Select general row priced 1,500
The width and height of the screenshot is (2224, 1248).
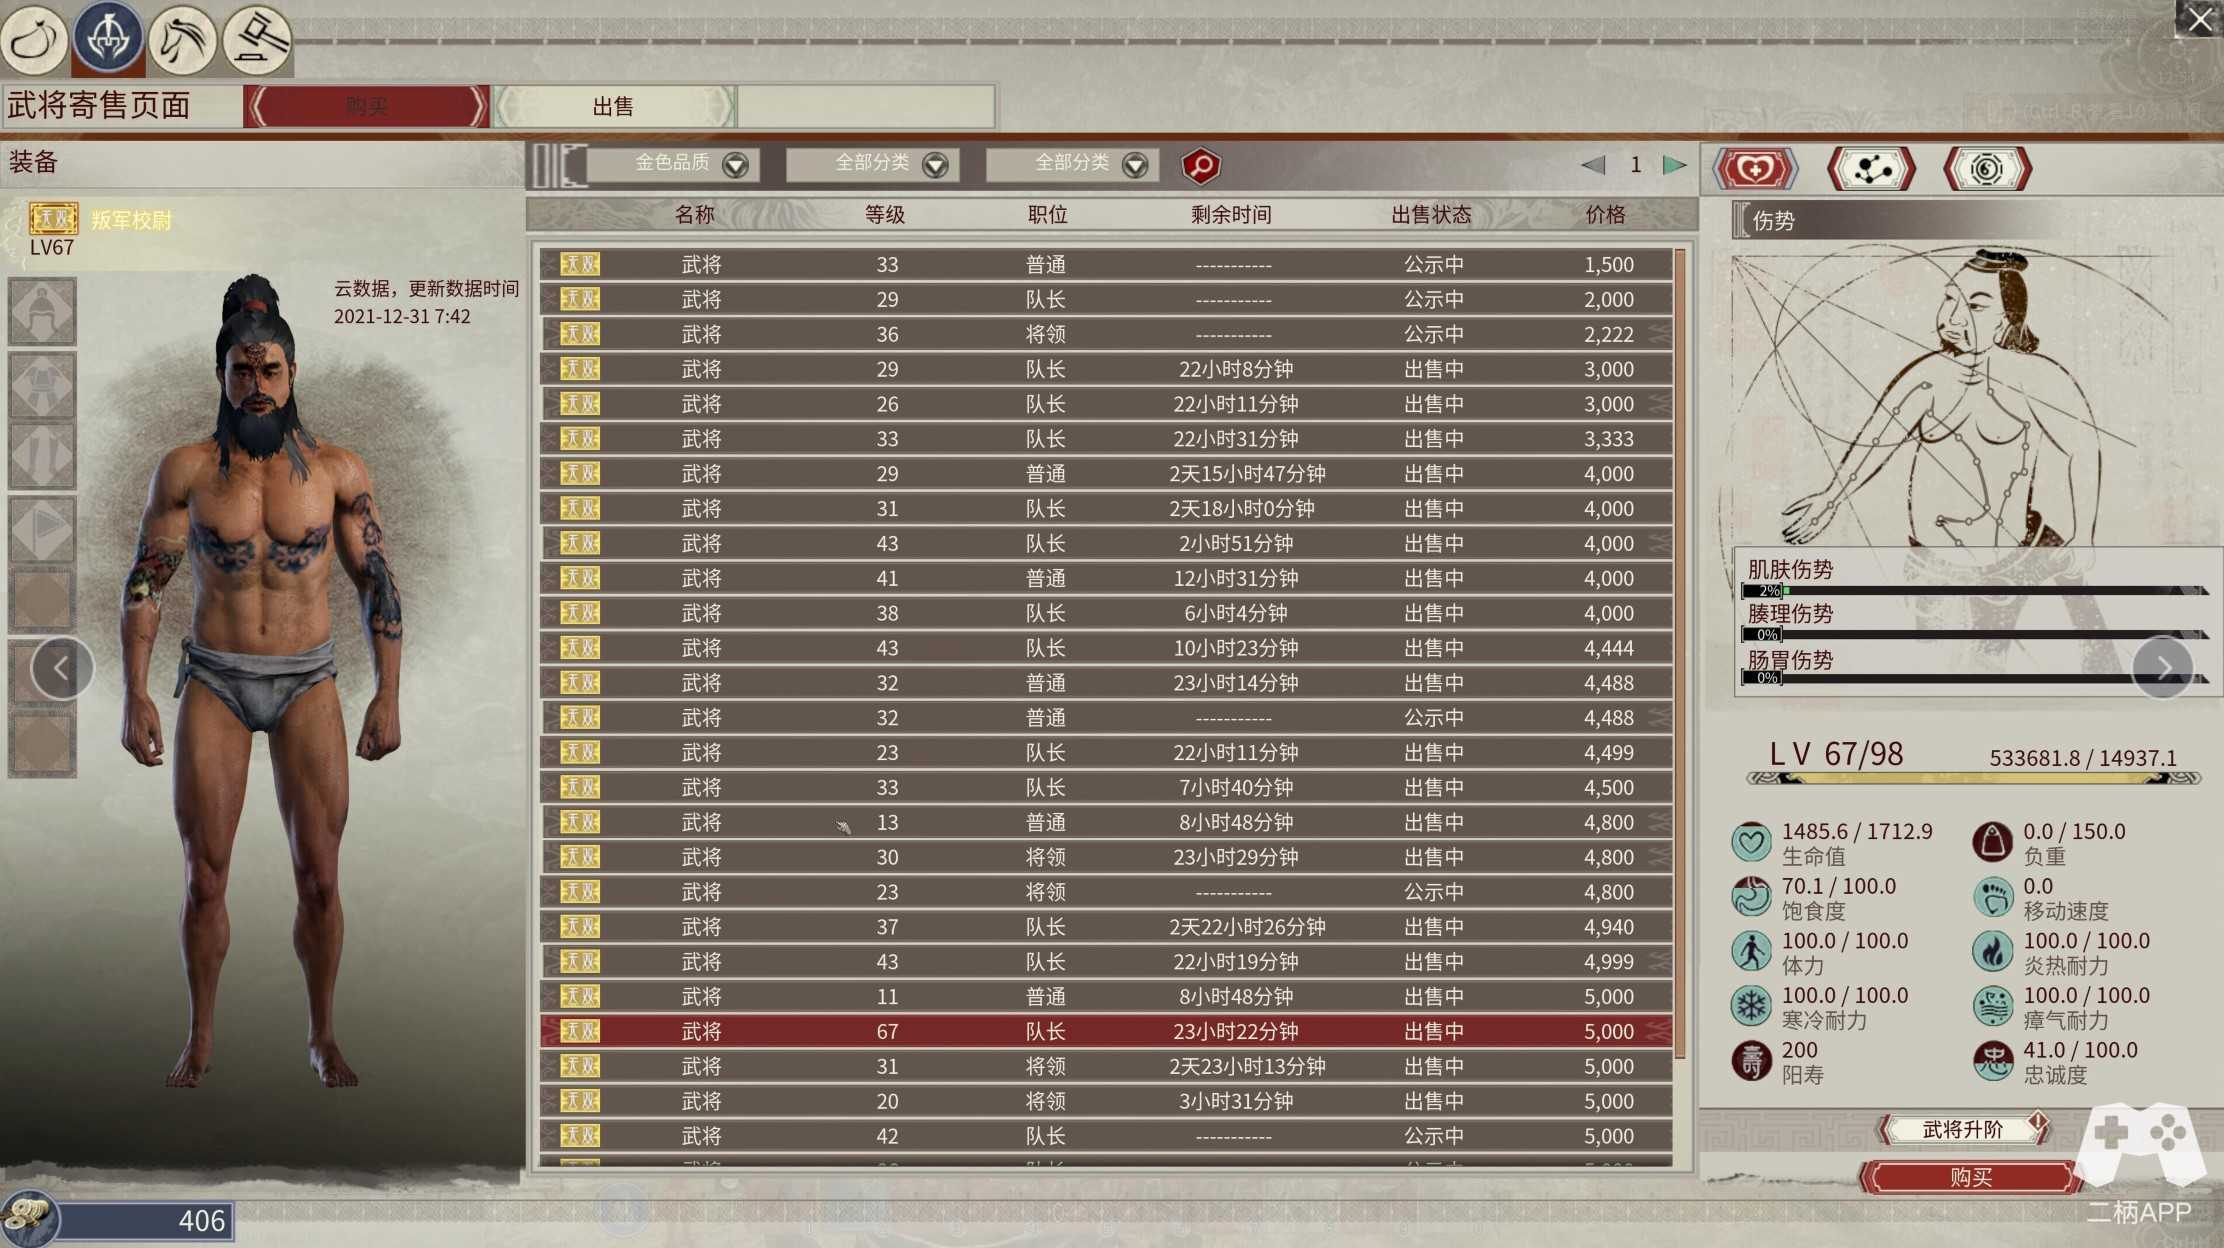point(1106,264)
